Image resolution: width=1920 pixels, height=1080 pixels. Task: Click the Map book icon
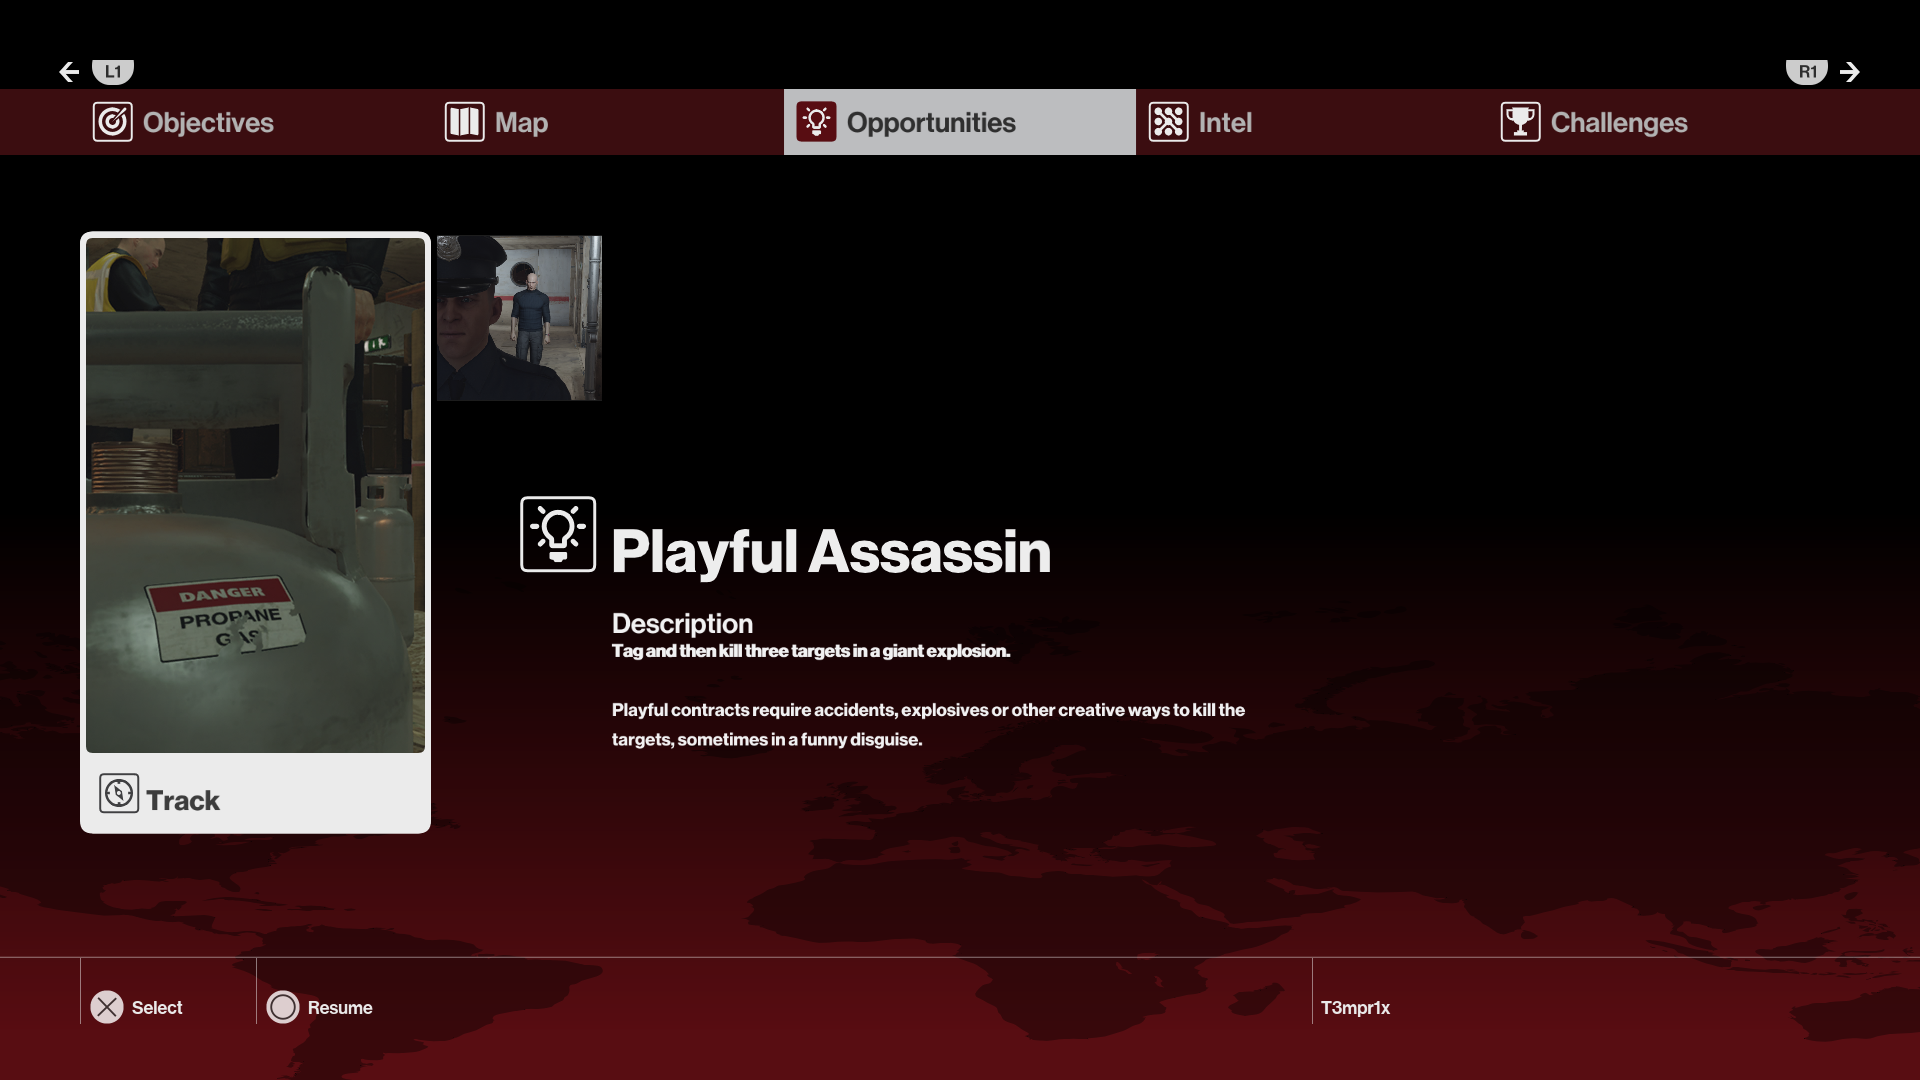point(464,122)
